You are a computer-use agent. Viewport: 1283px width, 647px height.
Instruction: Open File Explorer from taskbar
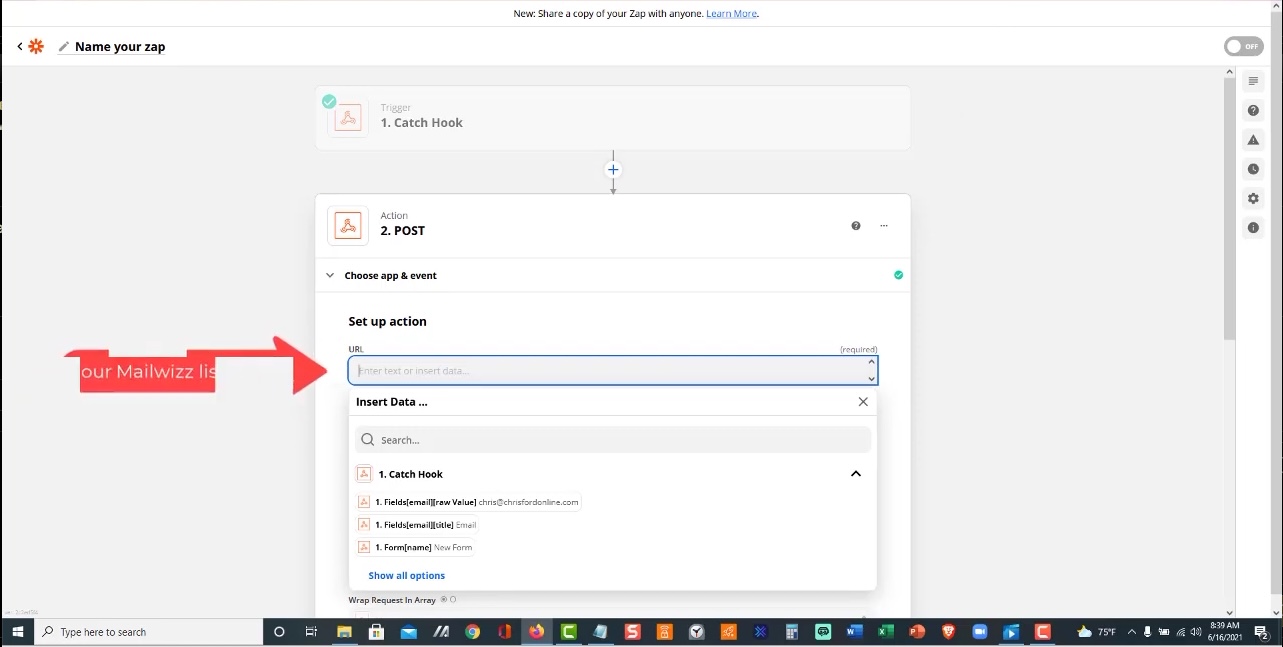[x=344, y=632]
